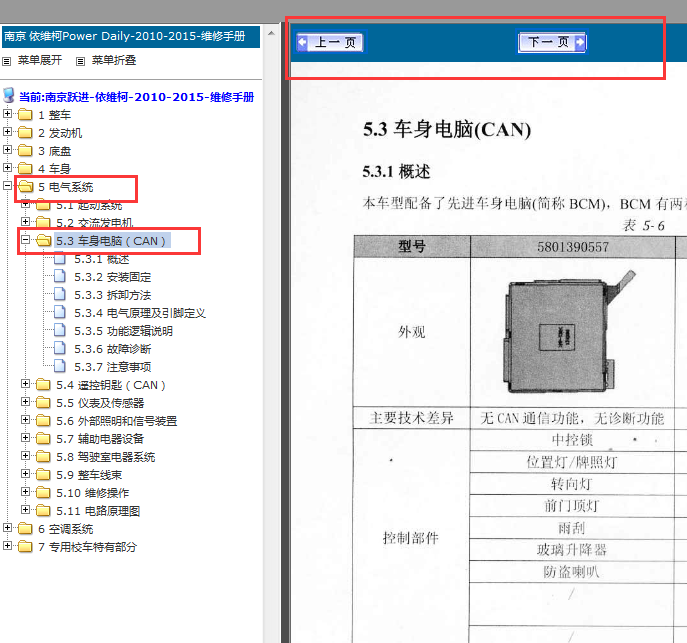The width and height of the screenshot is (687, 643).
Task: Expand the 4 车身 tree node
Action: (7, 168)
